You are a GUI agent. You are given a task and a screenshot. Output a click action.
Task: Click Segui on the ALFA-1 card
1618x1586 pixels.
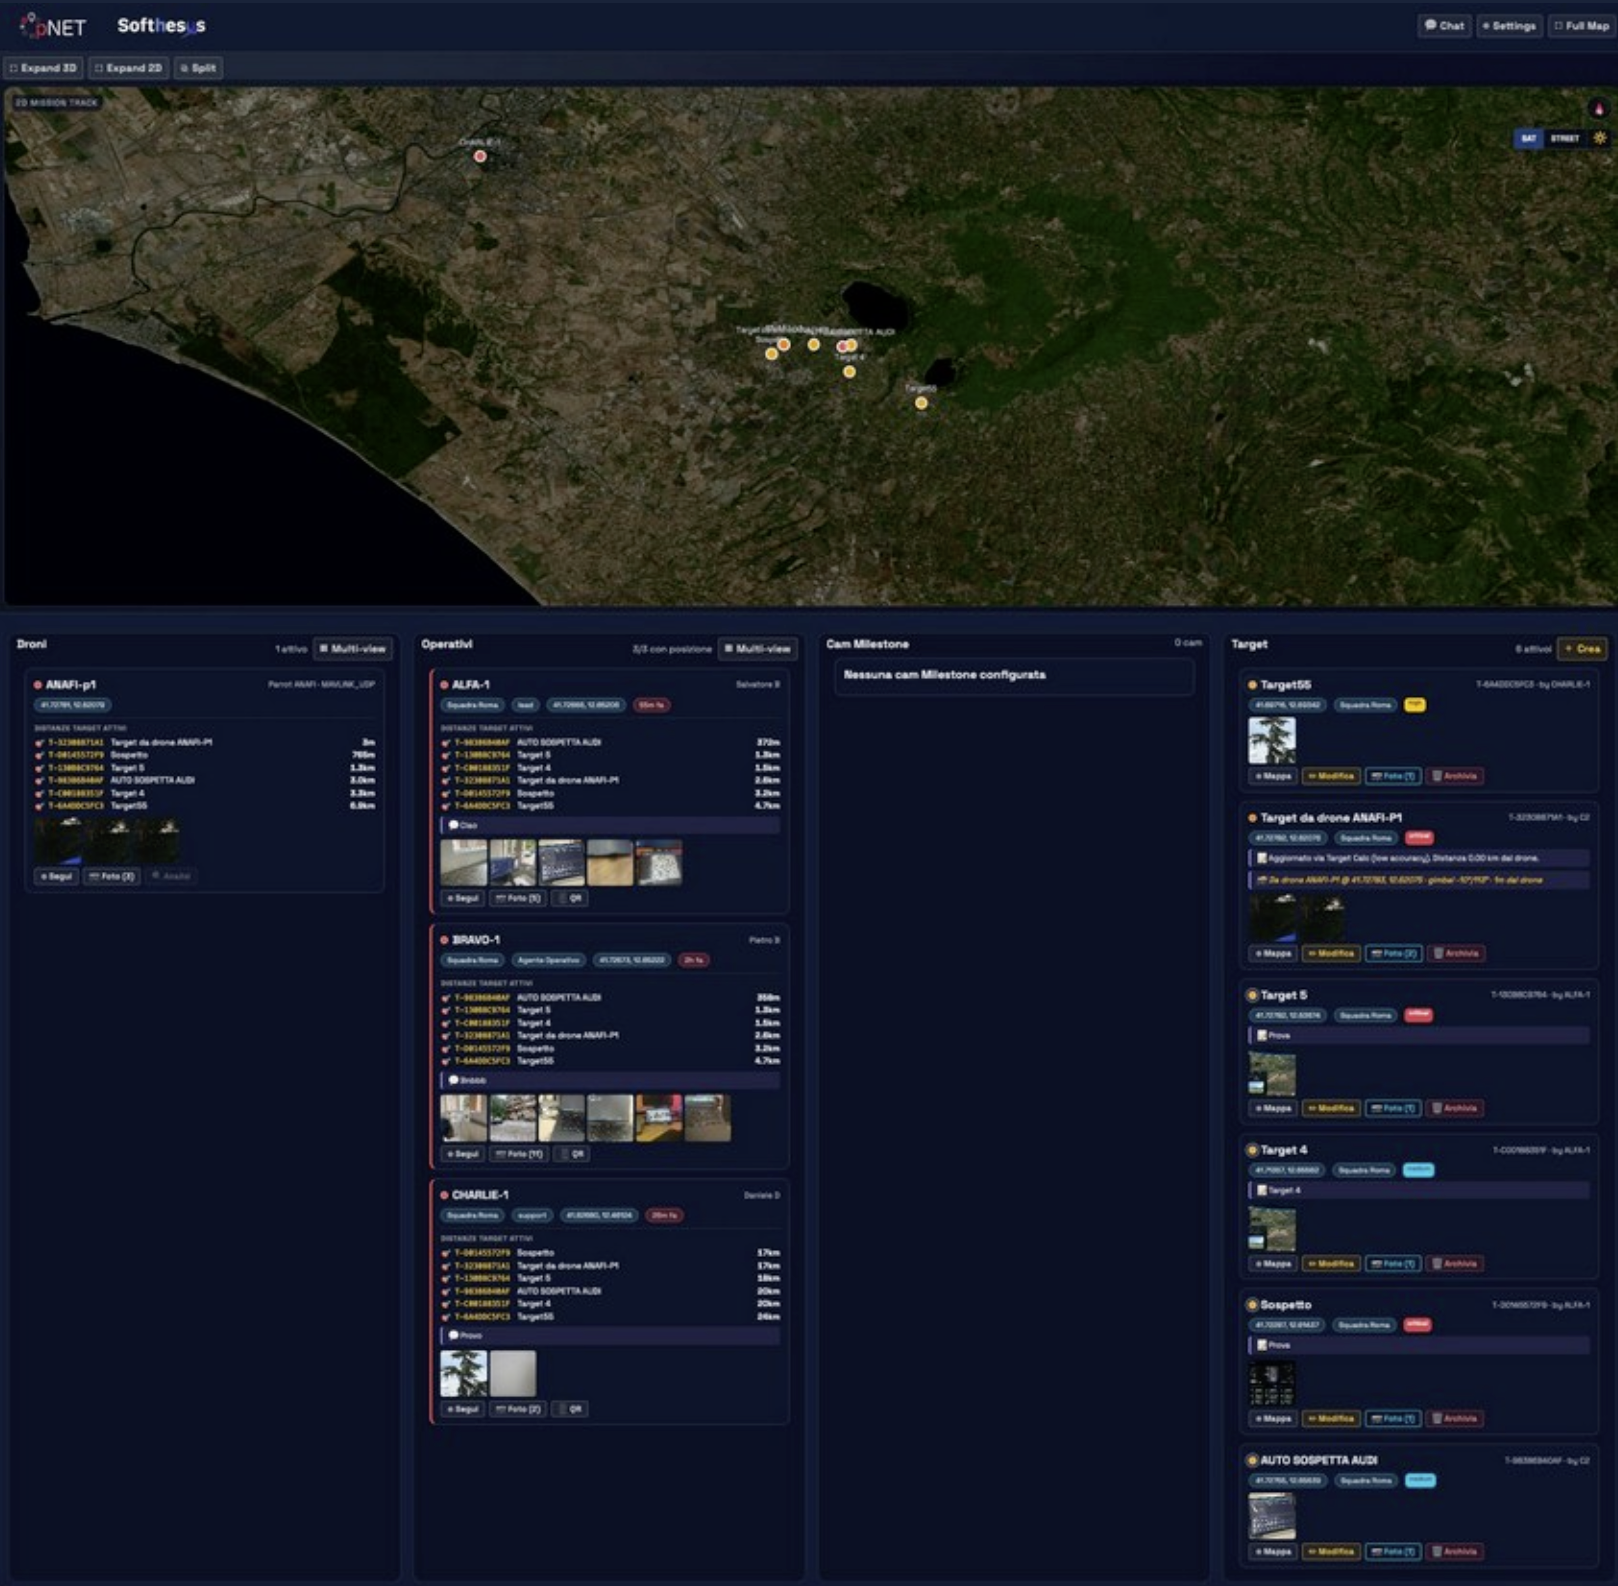pyautogui.click(x=462, y=898)
